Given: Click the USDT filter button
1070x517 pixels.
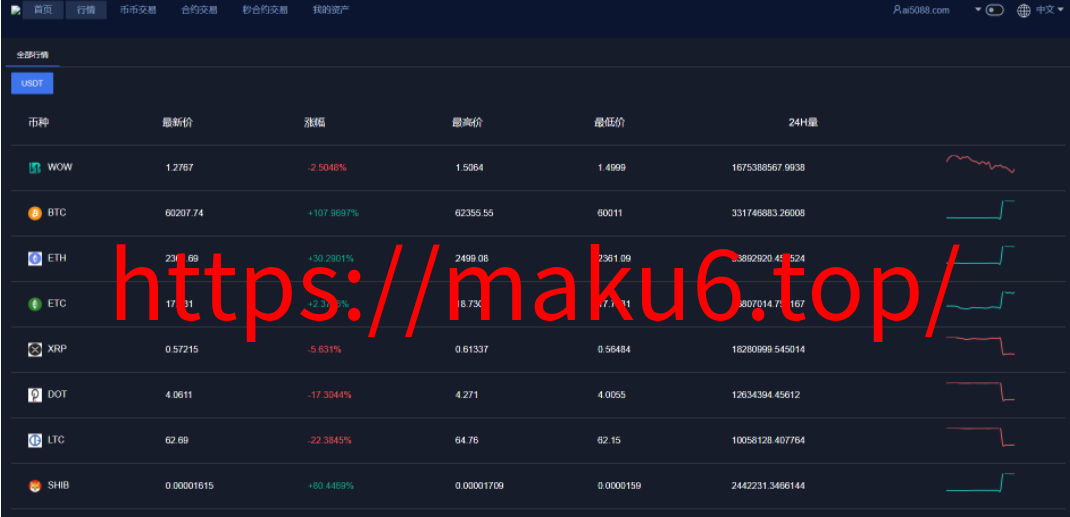Looking at the screenshot, I should pyautogui.click(x=32, y=83).
